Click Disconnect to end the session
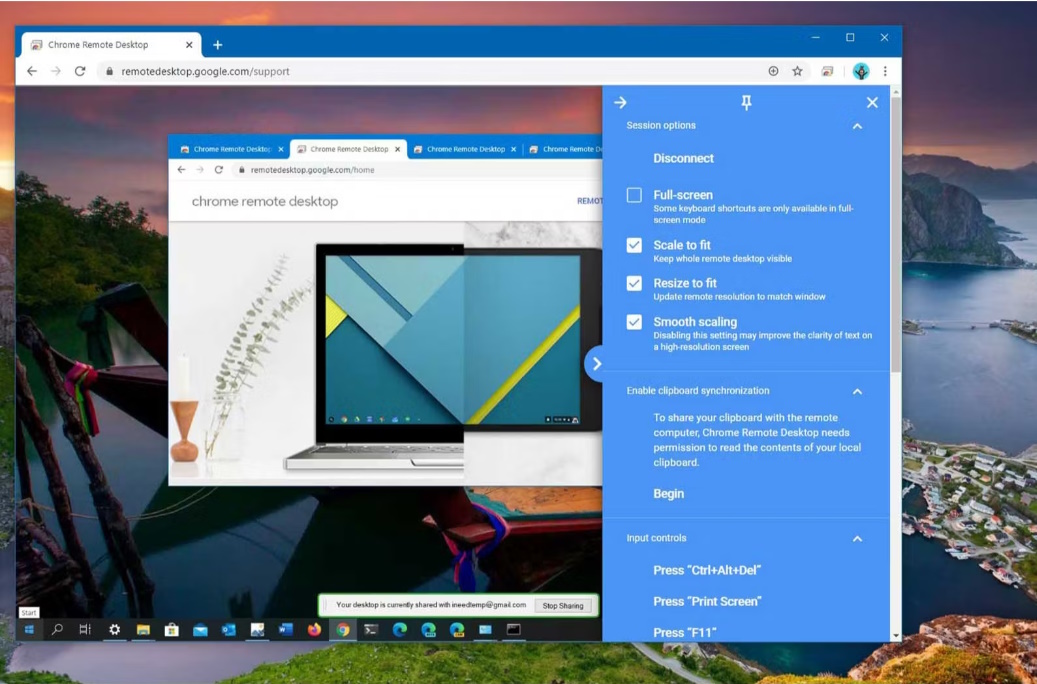1037x684 pixels. (x=683, y=158)
